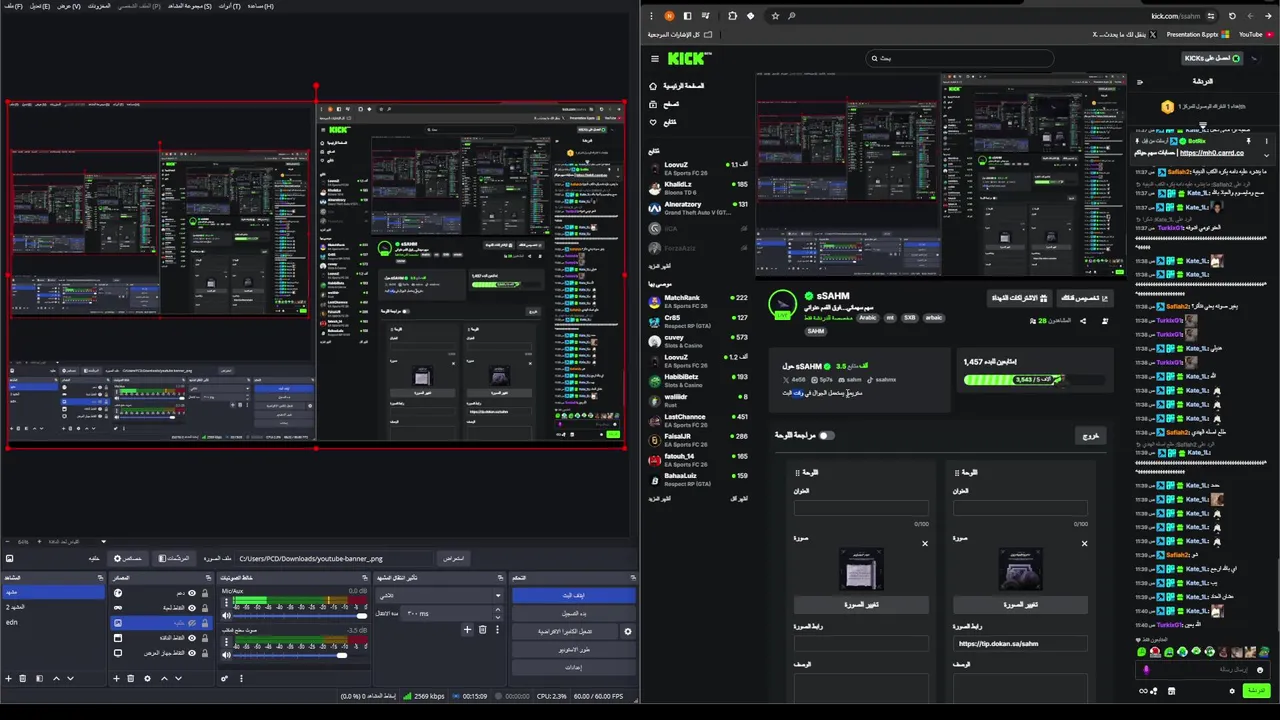Viewport: 1280px width, 720px height.
Task: Click Start Recording button in OBS controls
Action: coord(573,613)
